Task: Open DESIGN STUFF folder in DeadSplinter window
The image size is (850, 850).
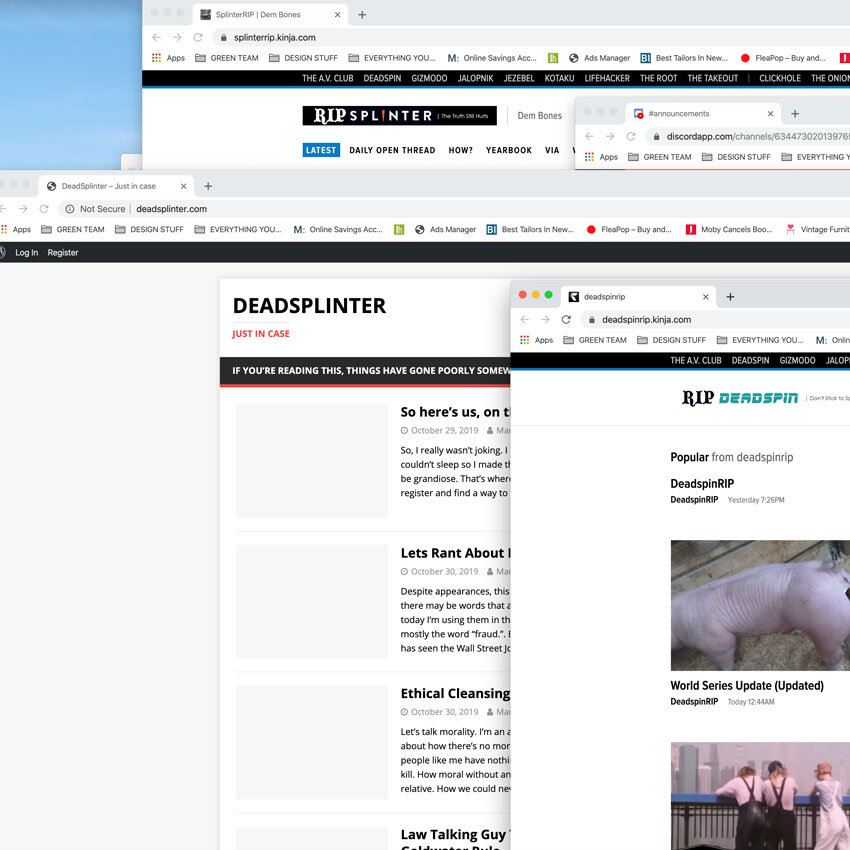Action: (x=150, y=229)
